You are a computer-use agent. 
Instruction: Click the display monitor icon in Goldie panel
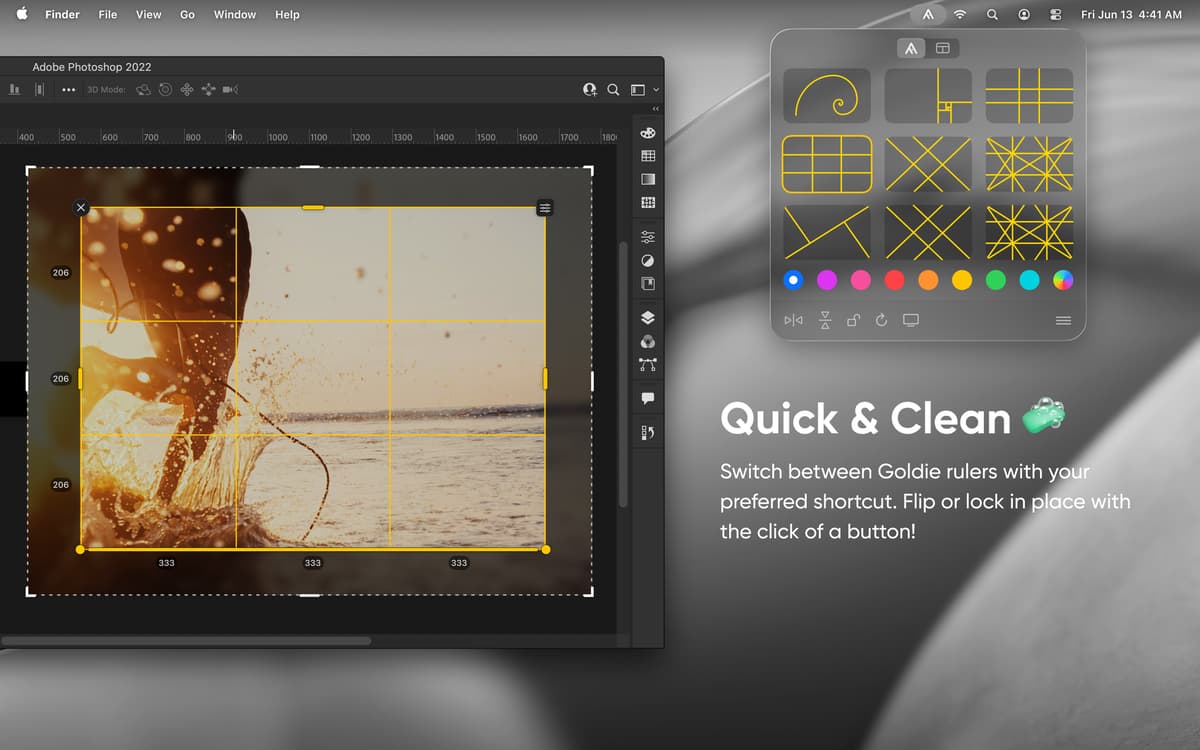[911, 321]
